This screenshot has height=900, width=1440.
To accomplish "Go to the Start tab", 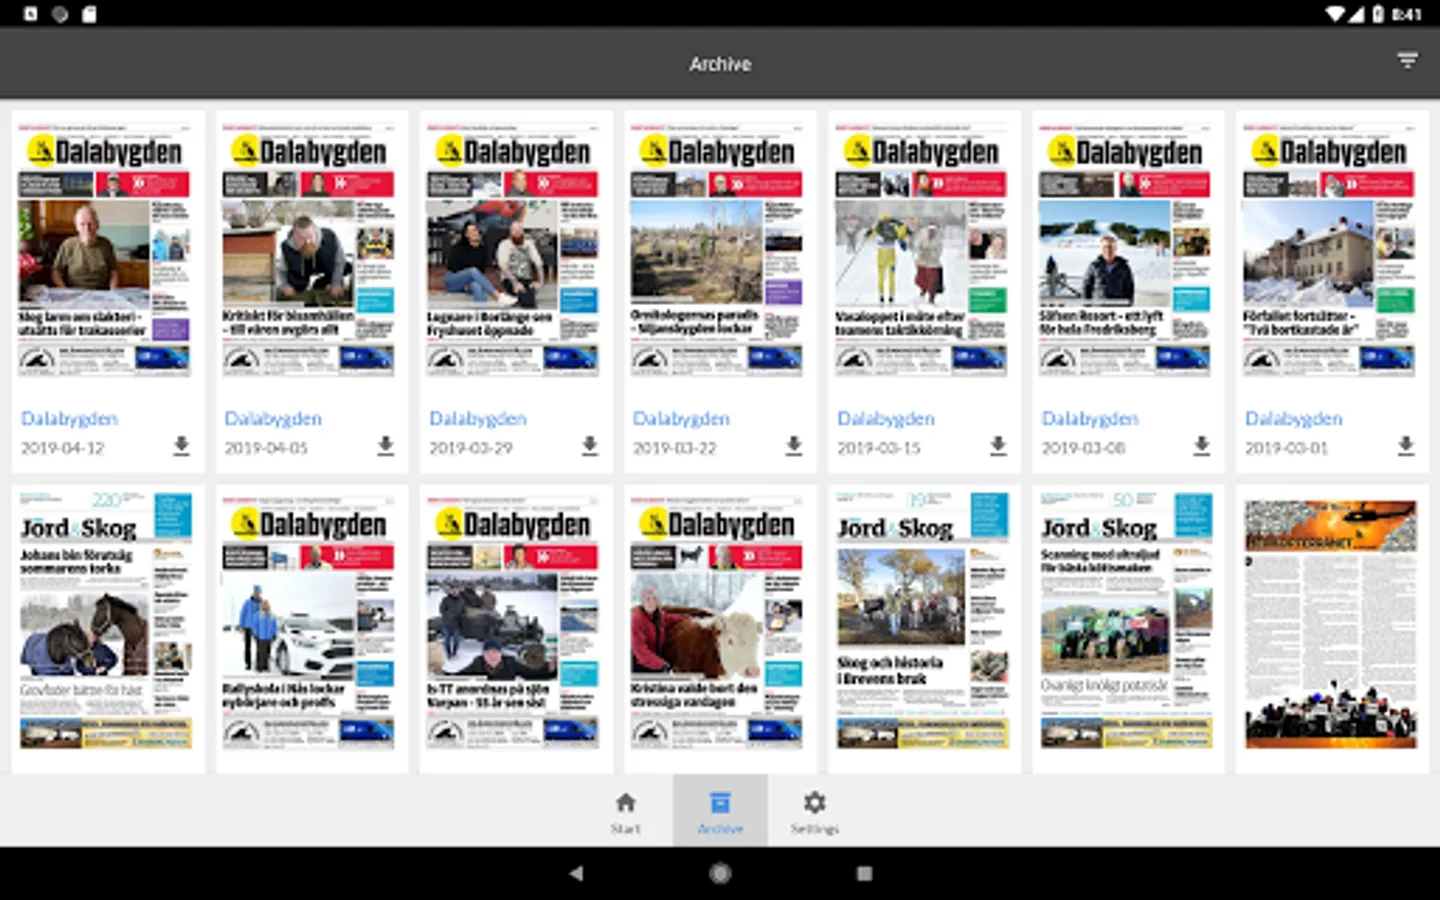I will click(x=626, y=811).
